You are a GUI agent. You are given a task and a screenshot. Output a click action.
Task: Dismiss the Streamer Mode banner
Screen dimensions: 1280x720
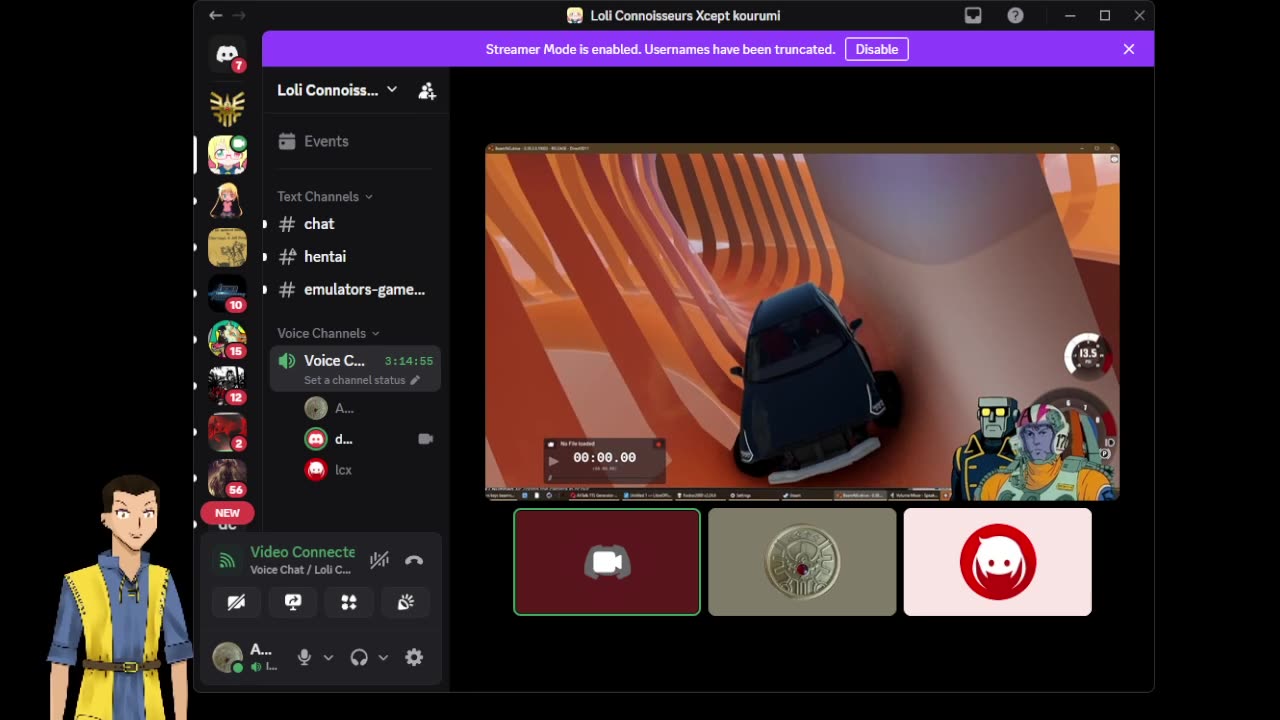pyautogui.click(x=1129, y=49)
